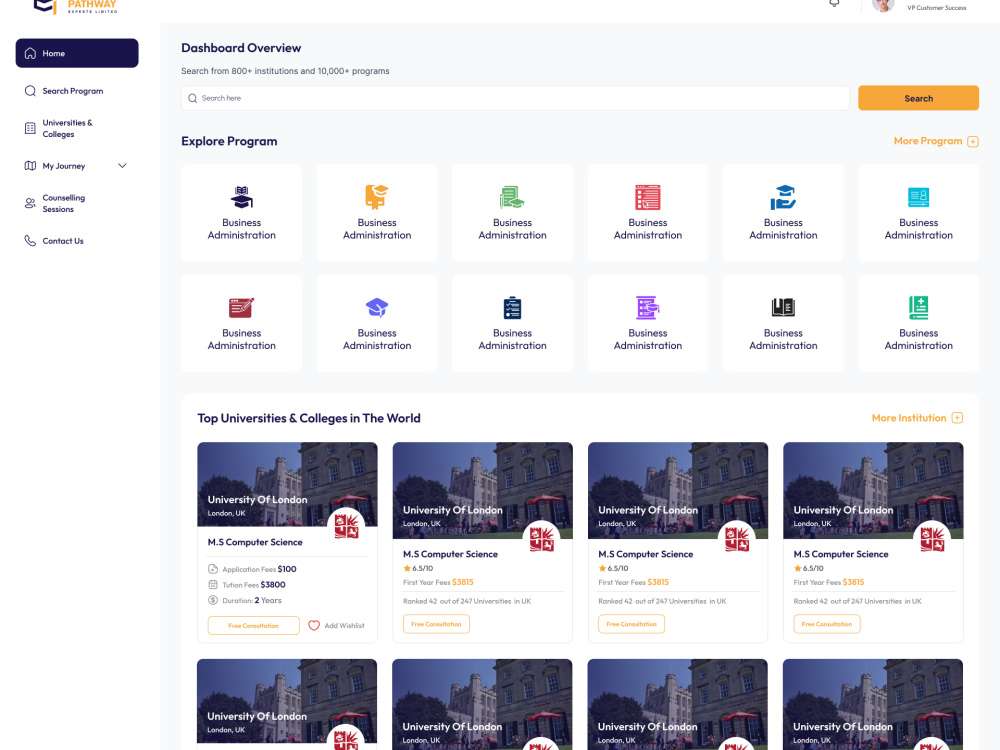Click the VP Customer Success label
The height and width of the screenshot is (750, 1000).
936,8
